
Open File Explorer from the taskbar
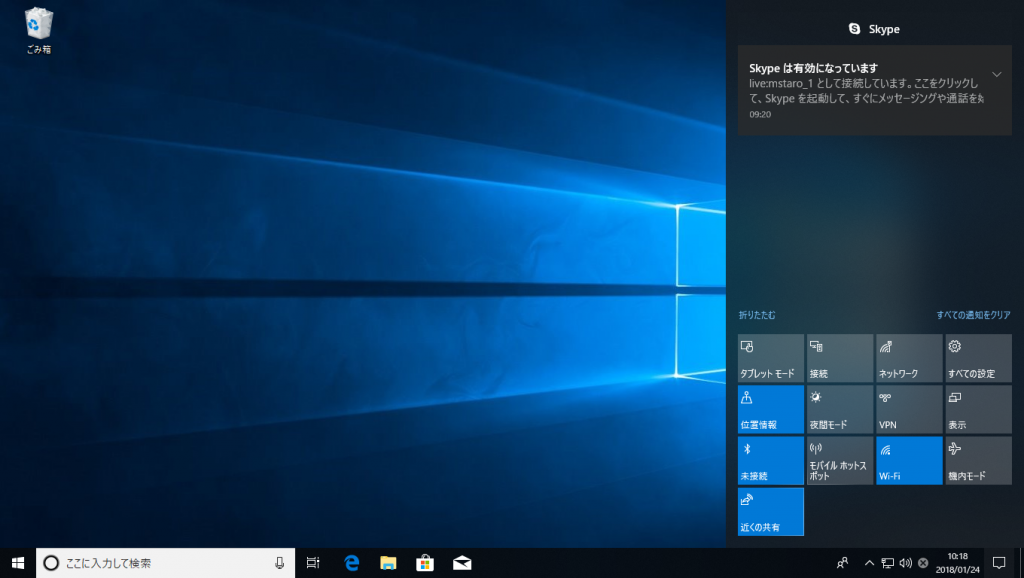point(388,563)
